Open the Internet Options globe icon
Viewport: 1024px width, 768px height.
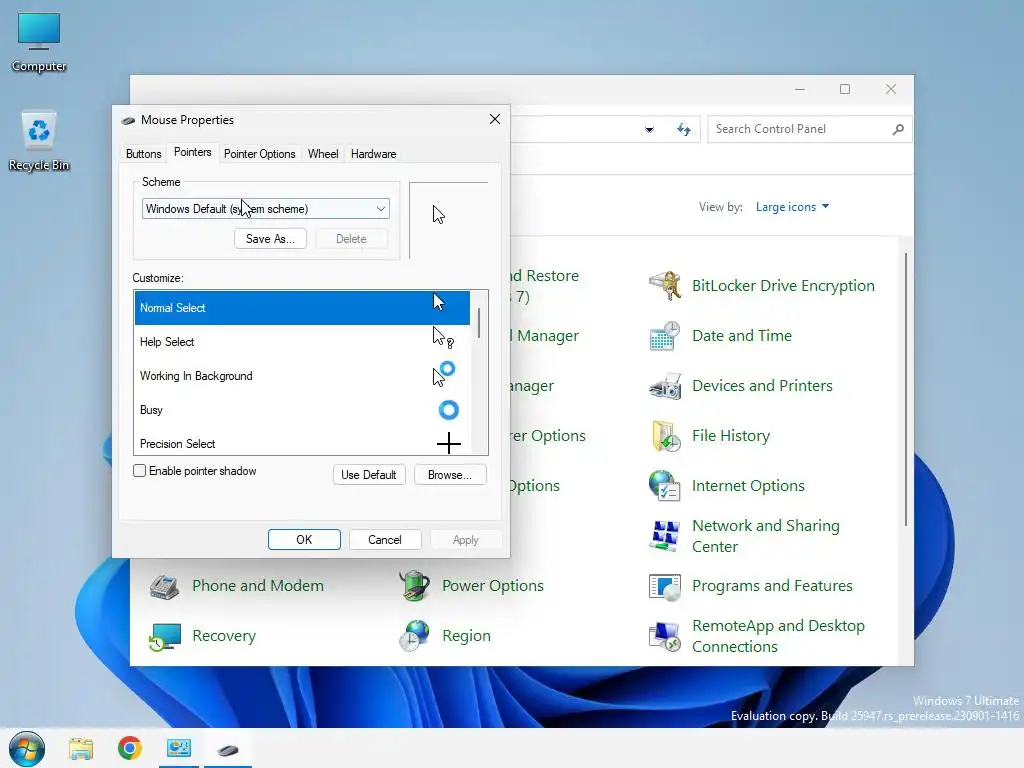point(665,486)
